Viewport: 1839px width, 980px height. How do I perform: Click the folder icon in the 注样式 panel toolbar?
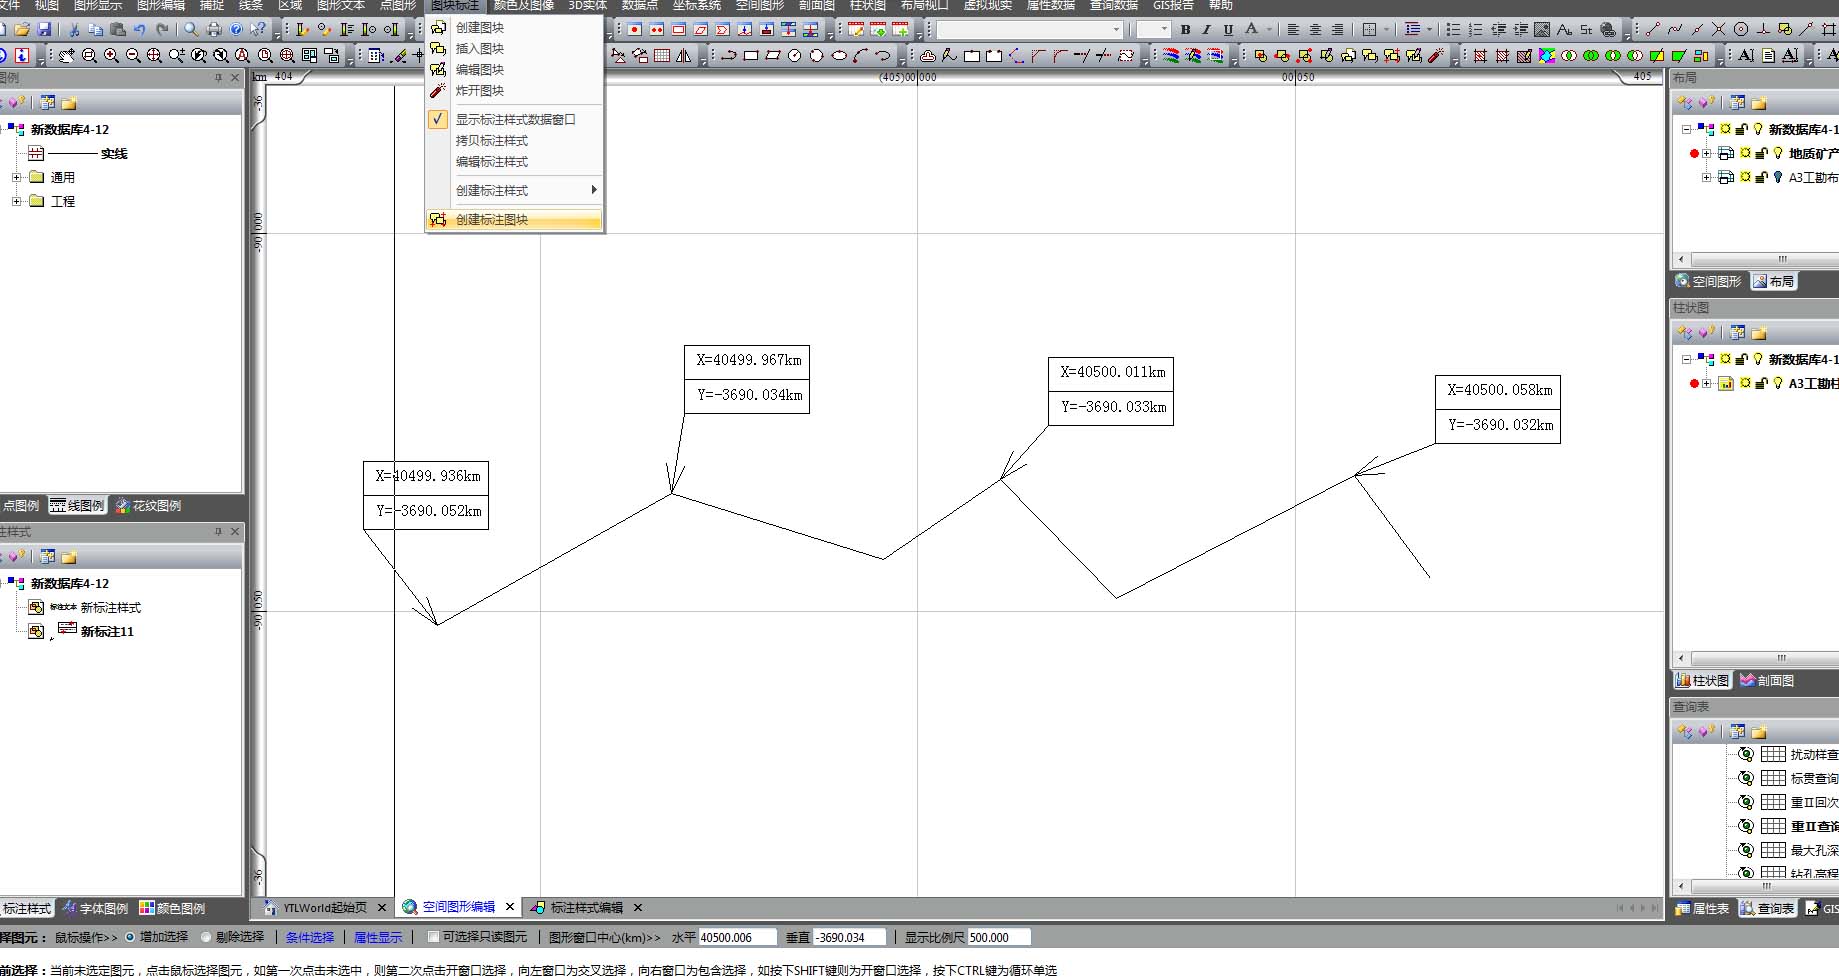69,557
